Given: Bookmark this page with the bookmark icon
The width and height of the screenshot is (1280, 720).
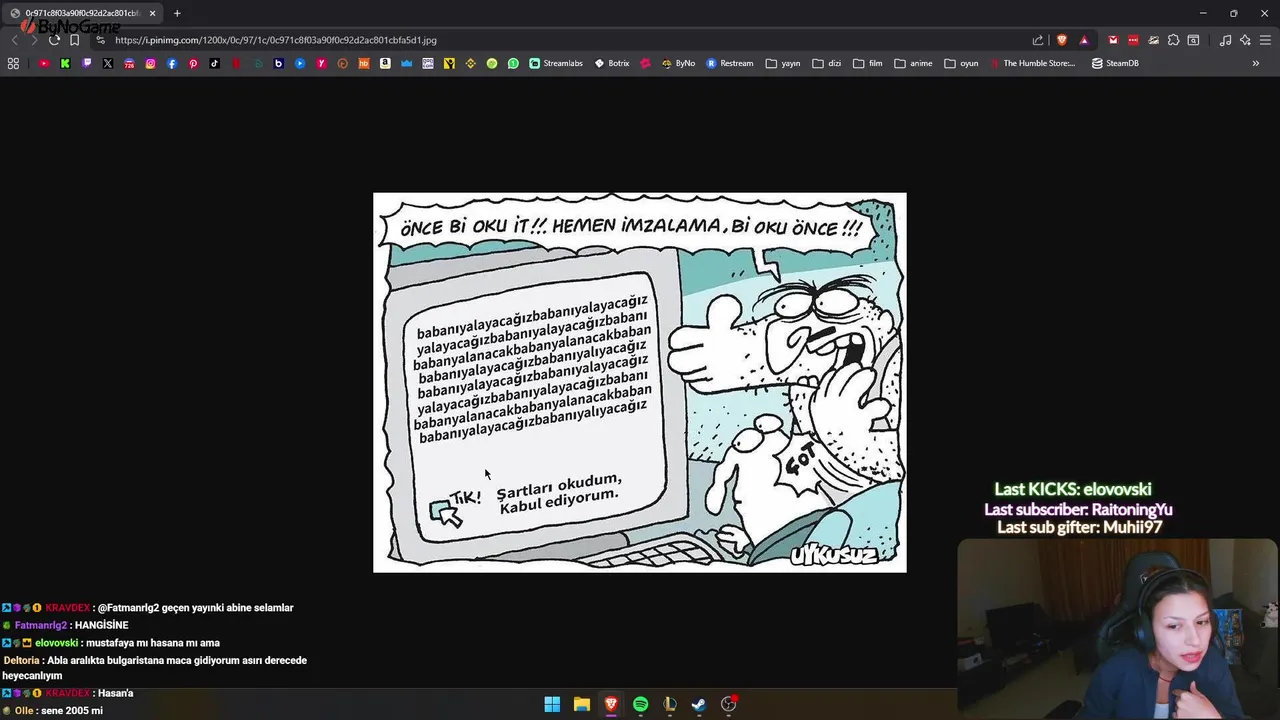Looking at the screenshot, I should [74, 40].
